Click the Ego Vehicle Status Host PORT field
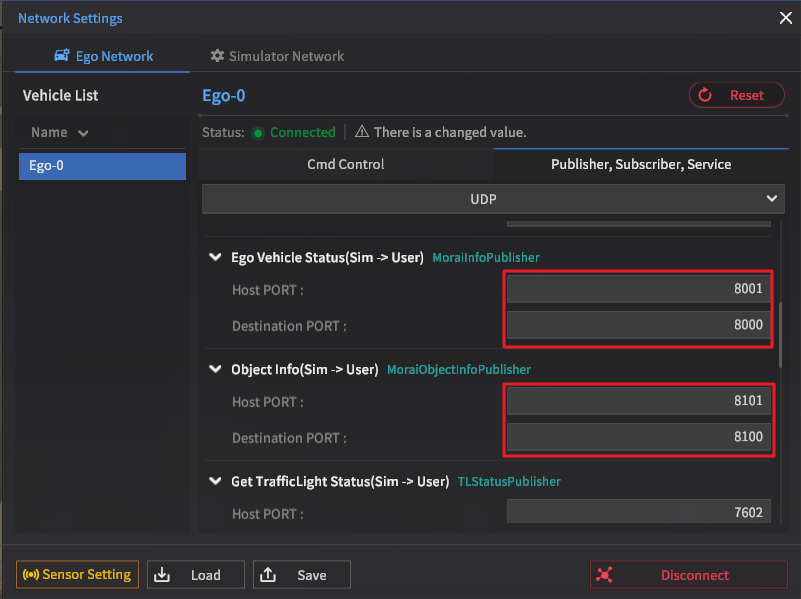This screenshot has width=801, height=599. pyautogui.click(x=638, y=289)
